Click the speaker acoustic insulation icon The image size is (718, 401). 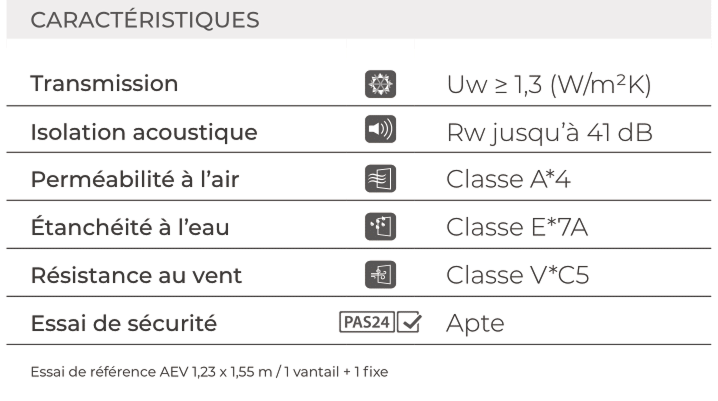coord(380,129)
